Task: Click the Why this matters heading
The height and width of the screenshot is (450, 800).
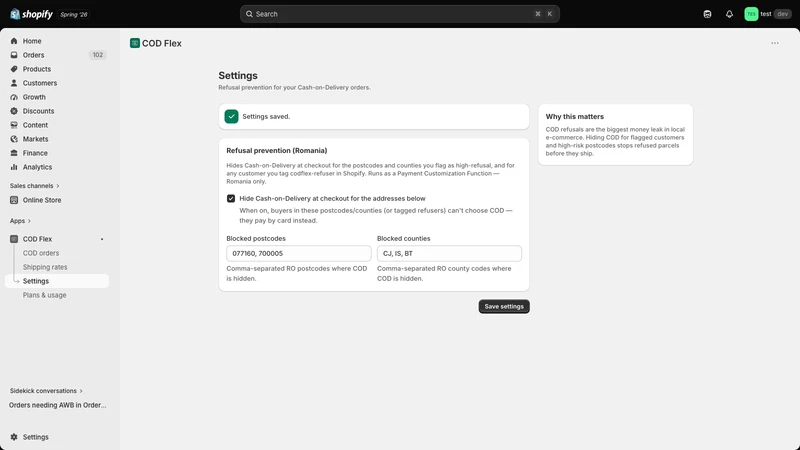Action: (x=574, y=117)
